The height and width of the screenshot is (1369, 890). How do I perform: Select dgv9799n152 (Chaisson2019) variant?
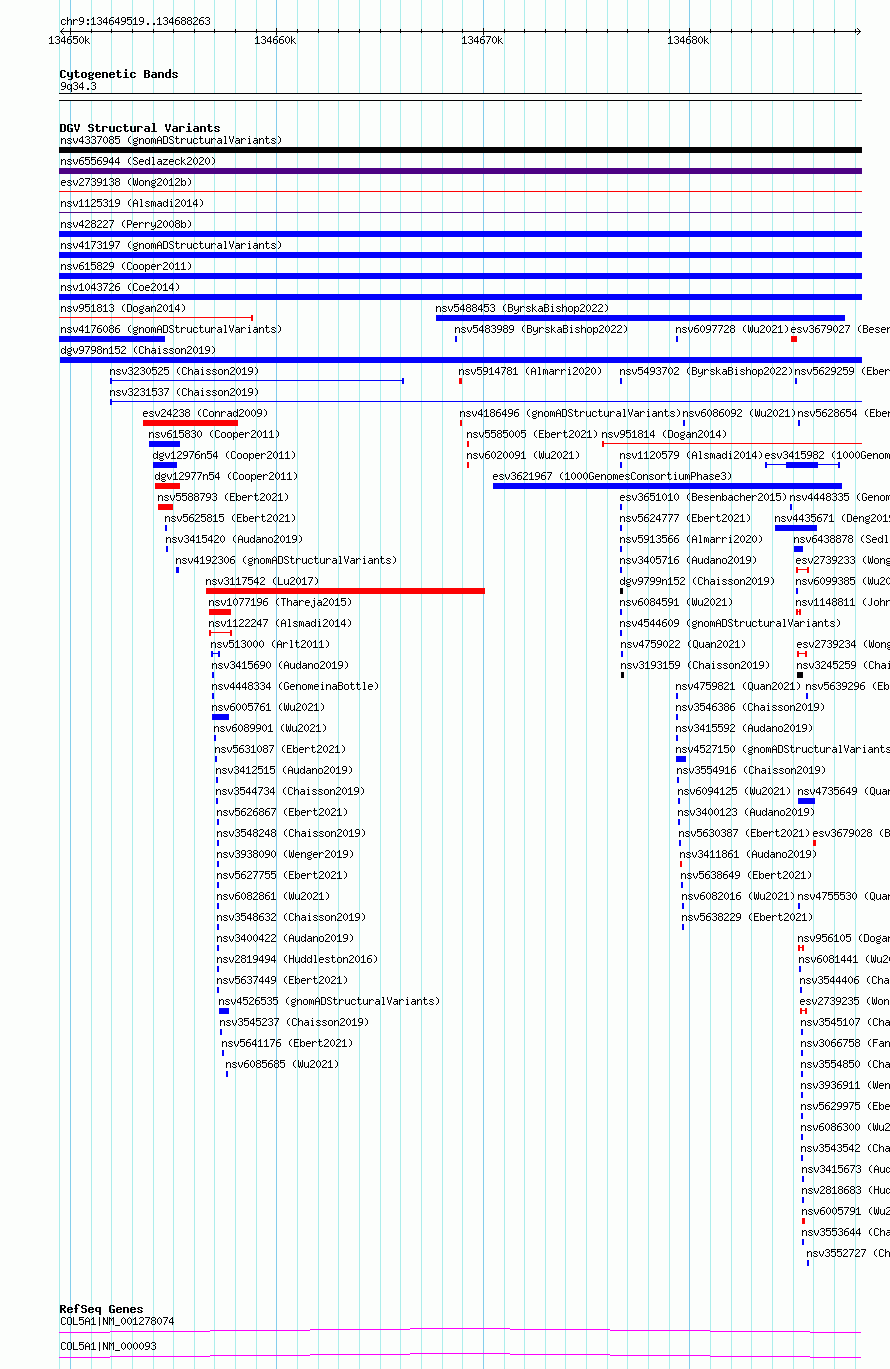pyautogui.click(x=697, y=581)
